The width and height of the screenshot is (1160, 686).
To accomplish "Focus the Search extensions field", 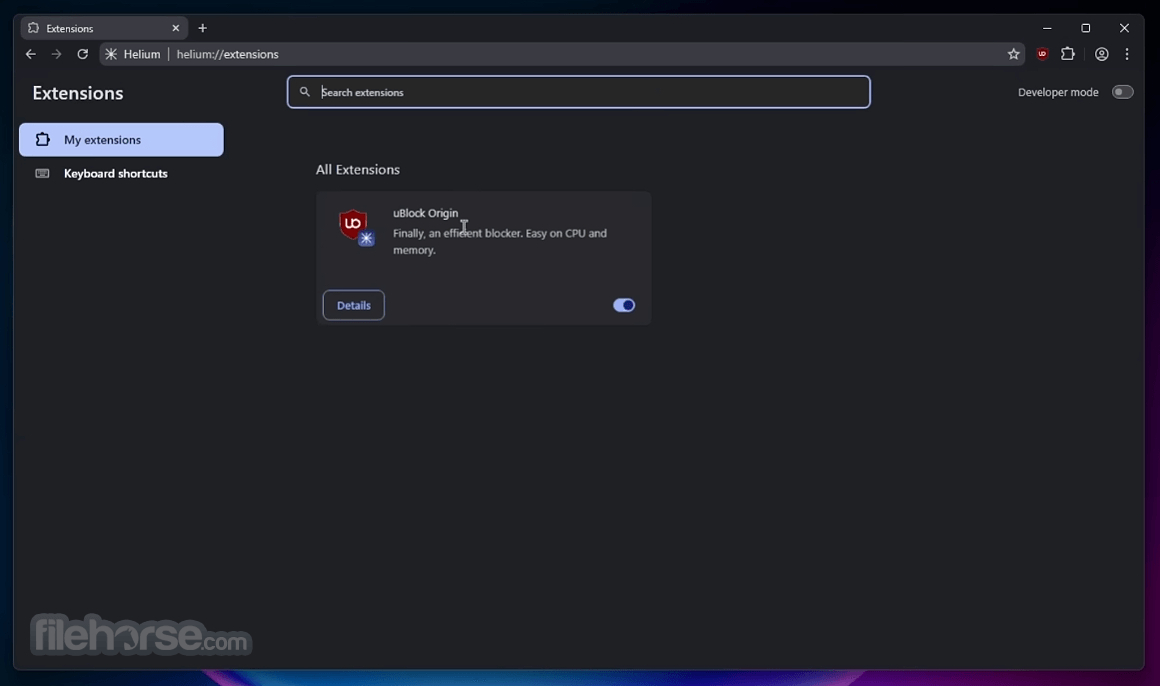I will point(579,92).
